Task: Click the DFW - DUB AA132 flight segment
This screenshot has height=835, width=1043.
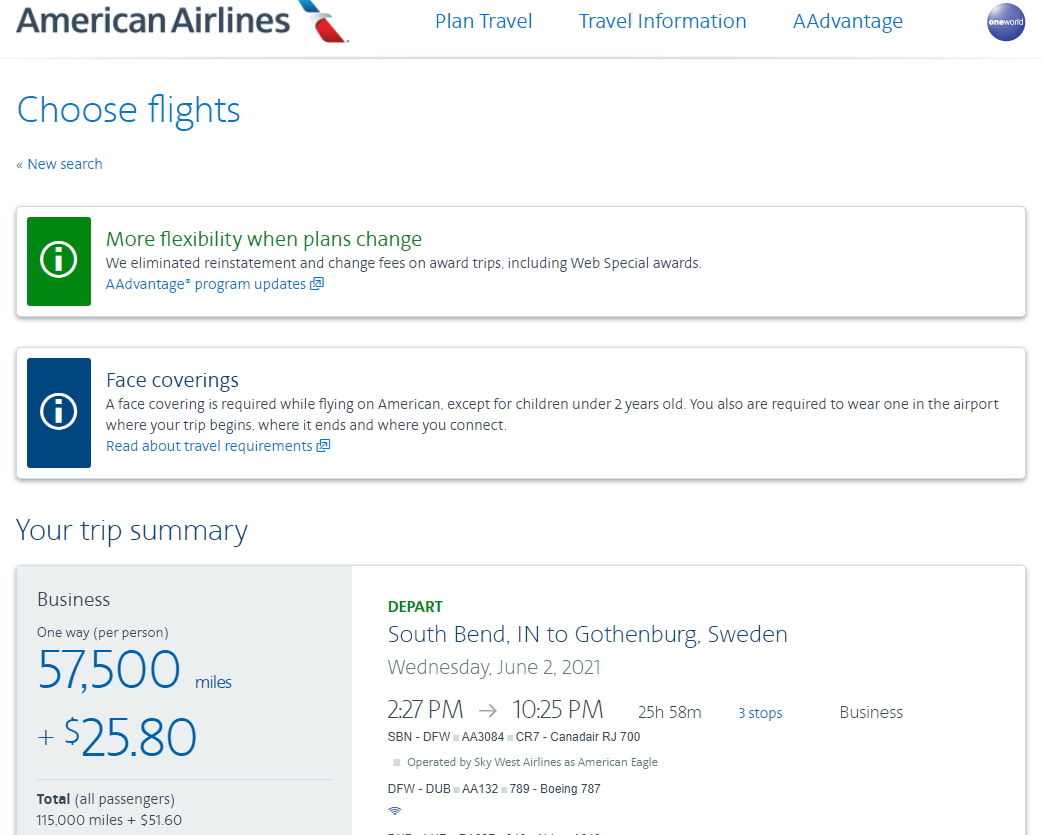Action: click(494, 788)
